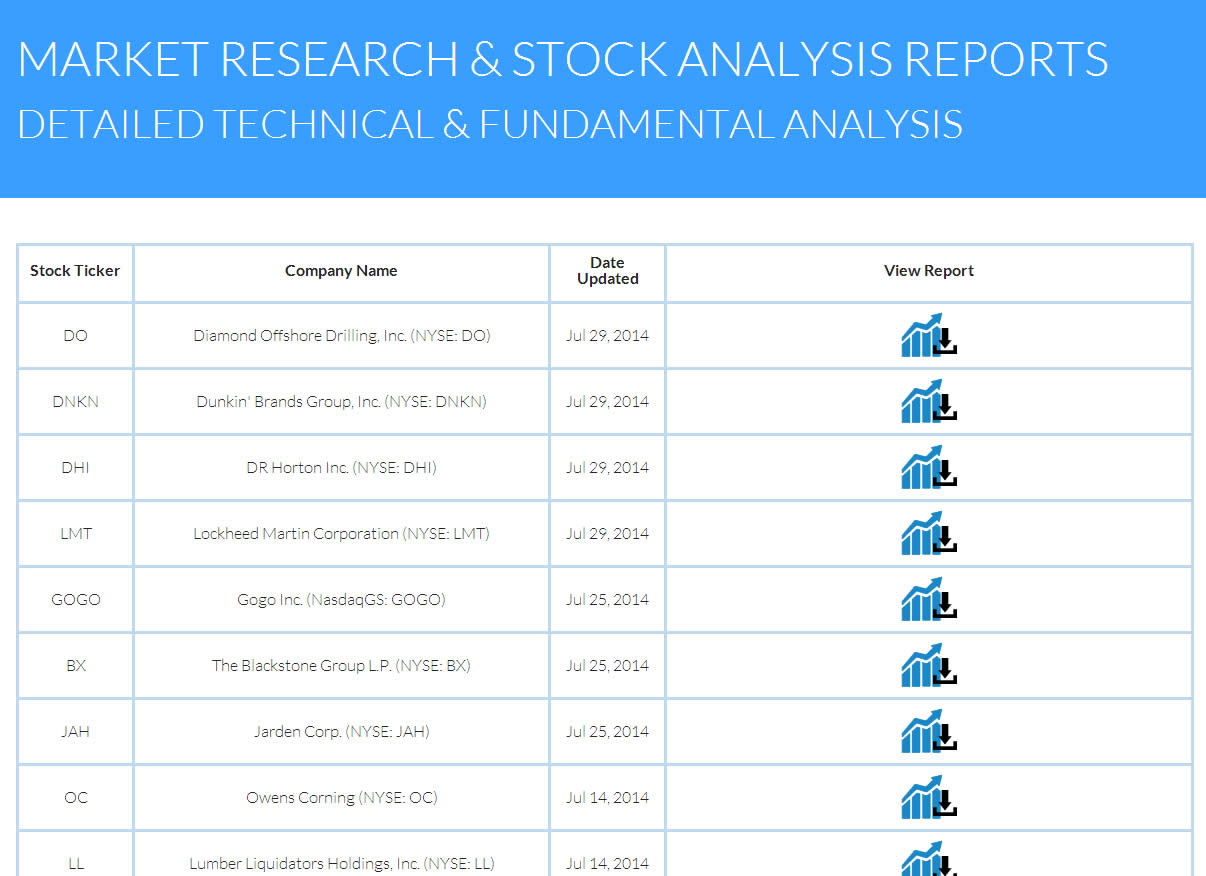Download The Blackstone Group report
Viewport: 1206px width, 876px height.
point(929,665)
